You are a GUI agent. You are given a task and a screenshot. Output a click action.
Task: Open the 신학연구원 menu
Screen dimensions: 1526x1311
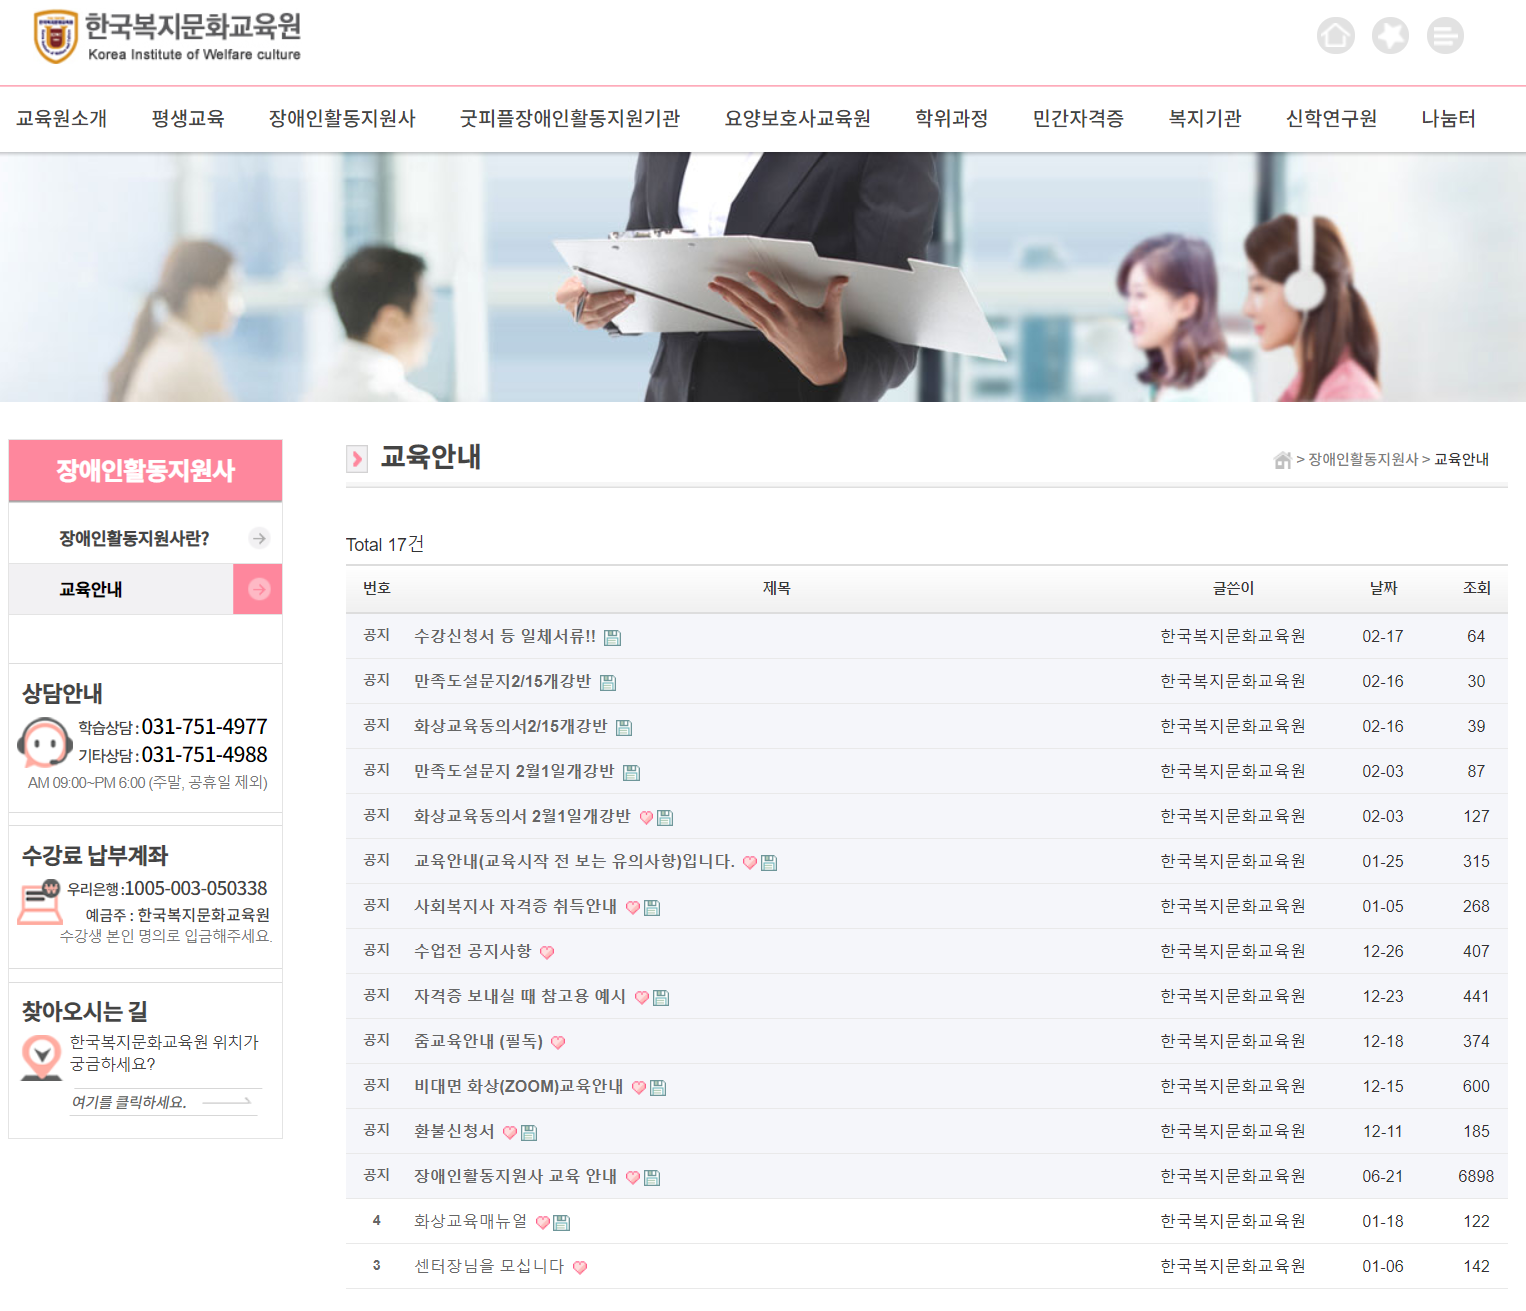1331,119
